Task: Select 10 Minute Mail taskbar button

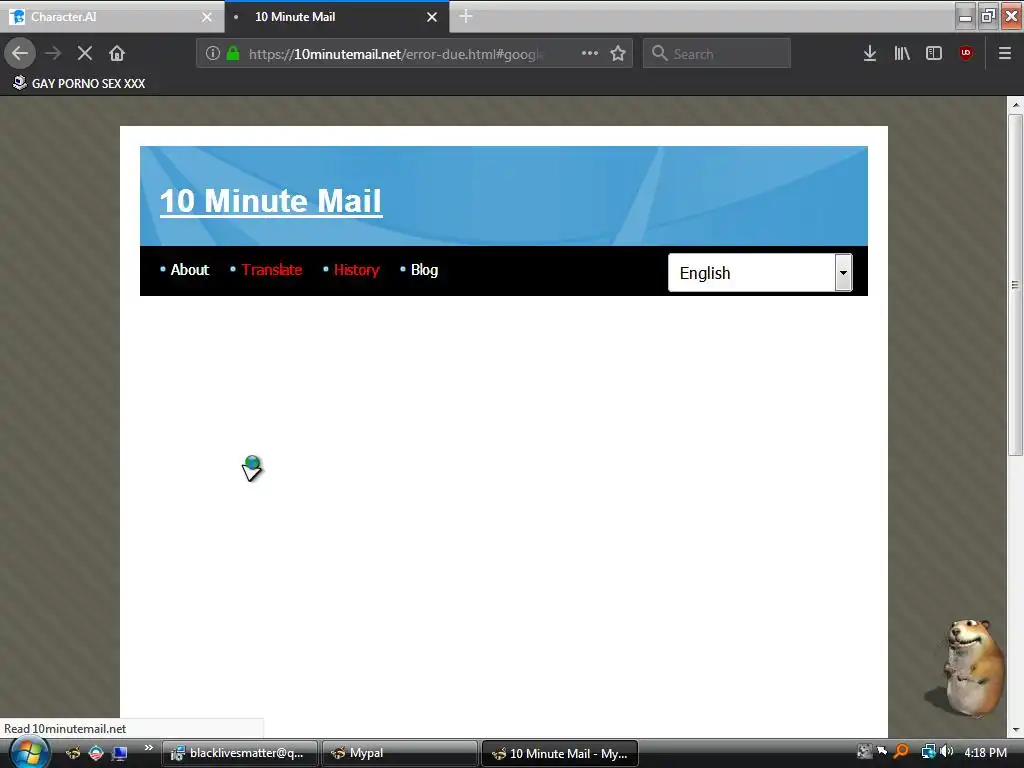Action: tap(560, 753)
